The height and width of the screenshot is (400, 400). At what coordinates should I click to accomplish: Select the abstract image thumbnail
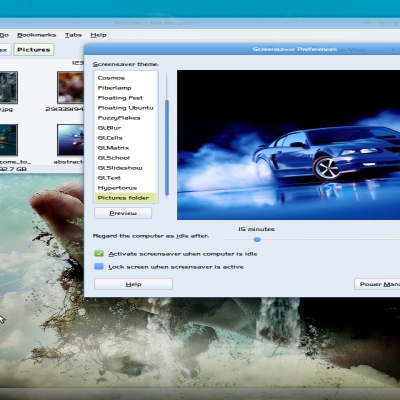70,140
